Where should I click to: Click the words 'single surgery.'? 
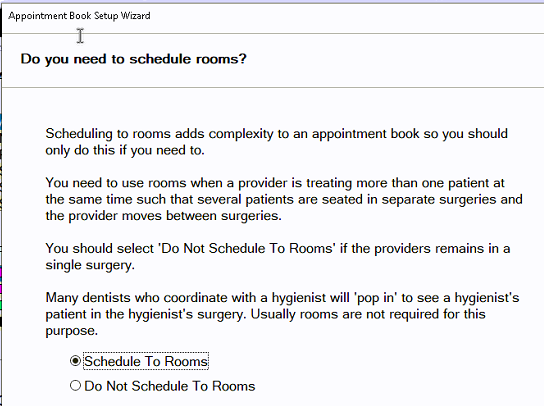tap(90, 265)
